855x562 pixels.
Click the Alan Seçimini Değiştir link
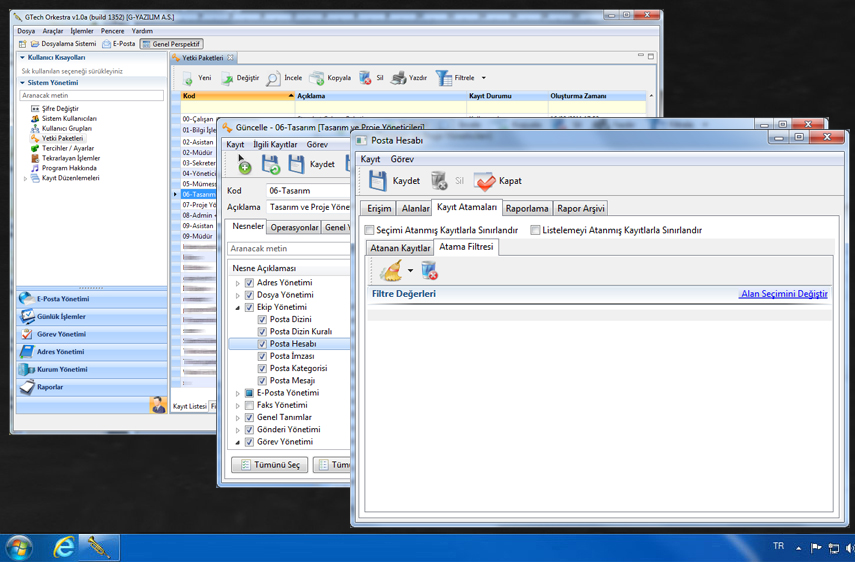tap(783, 294)
